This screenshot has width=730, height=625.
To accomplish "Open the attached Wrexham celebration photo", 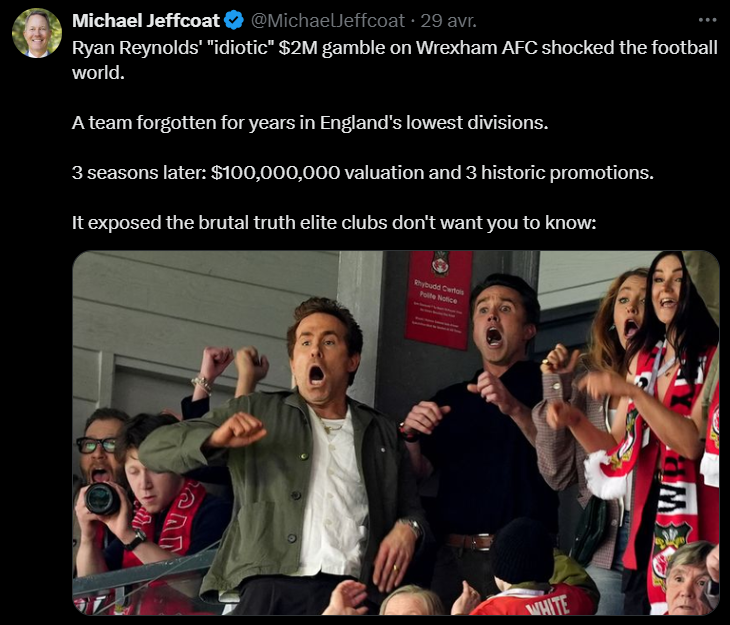I will pos(396,433).
